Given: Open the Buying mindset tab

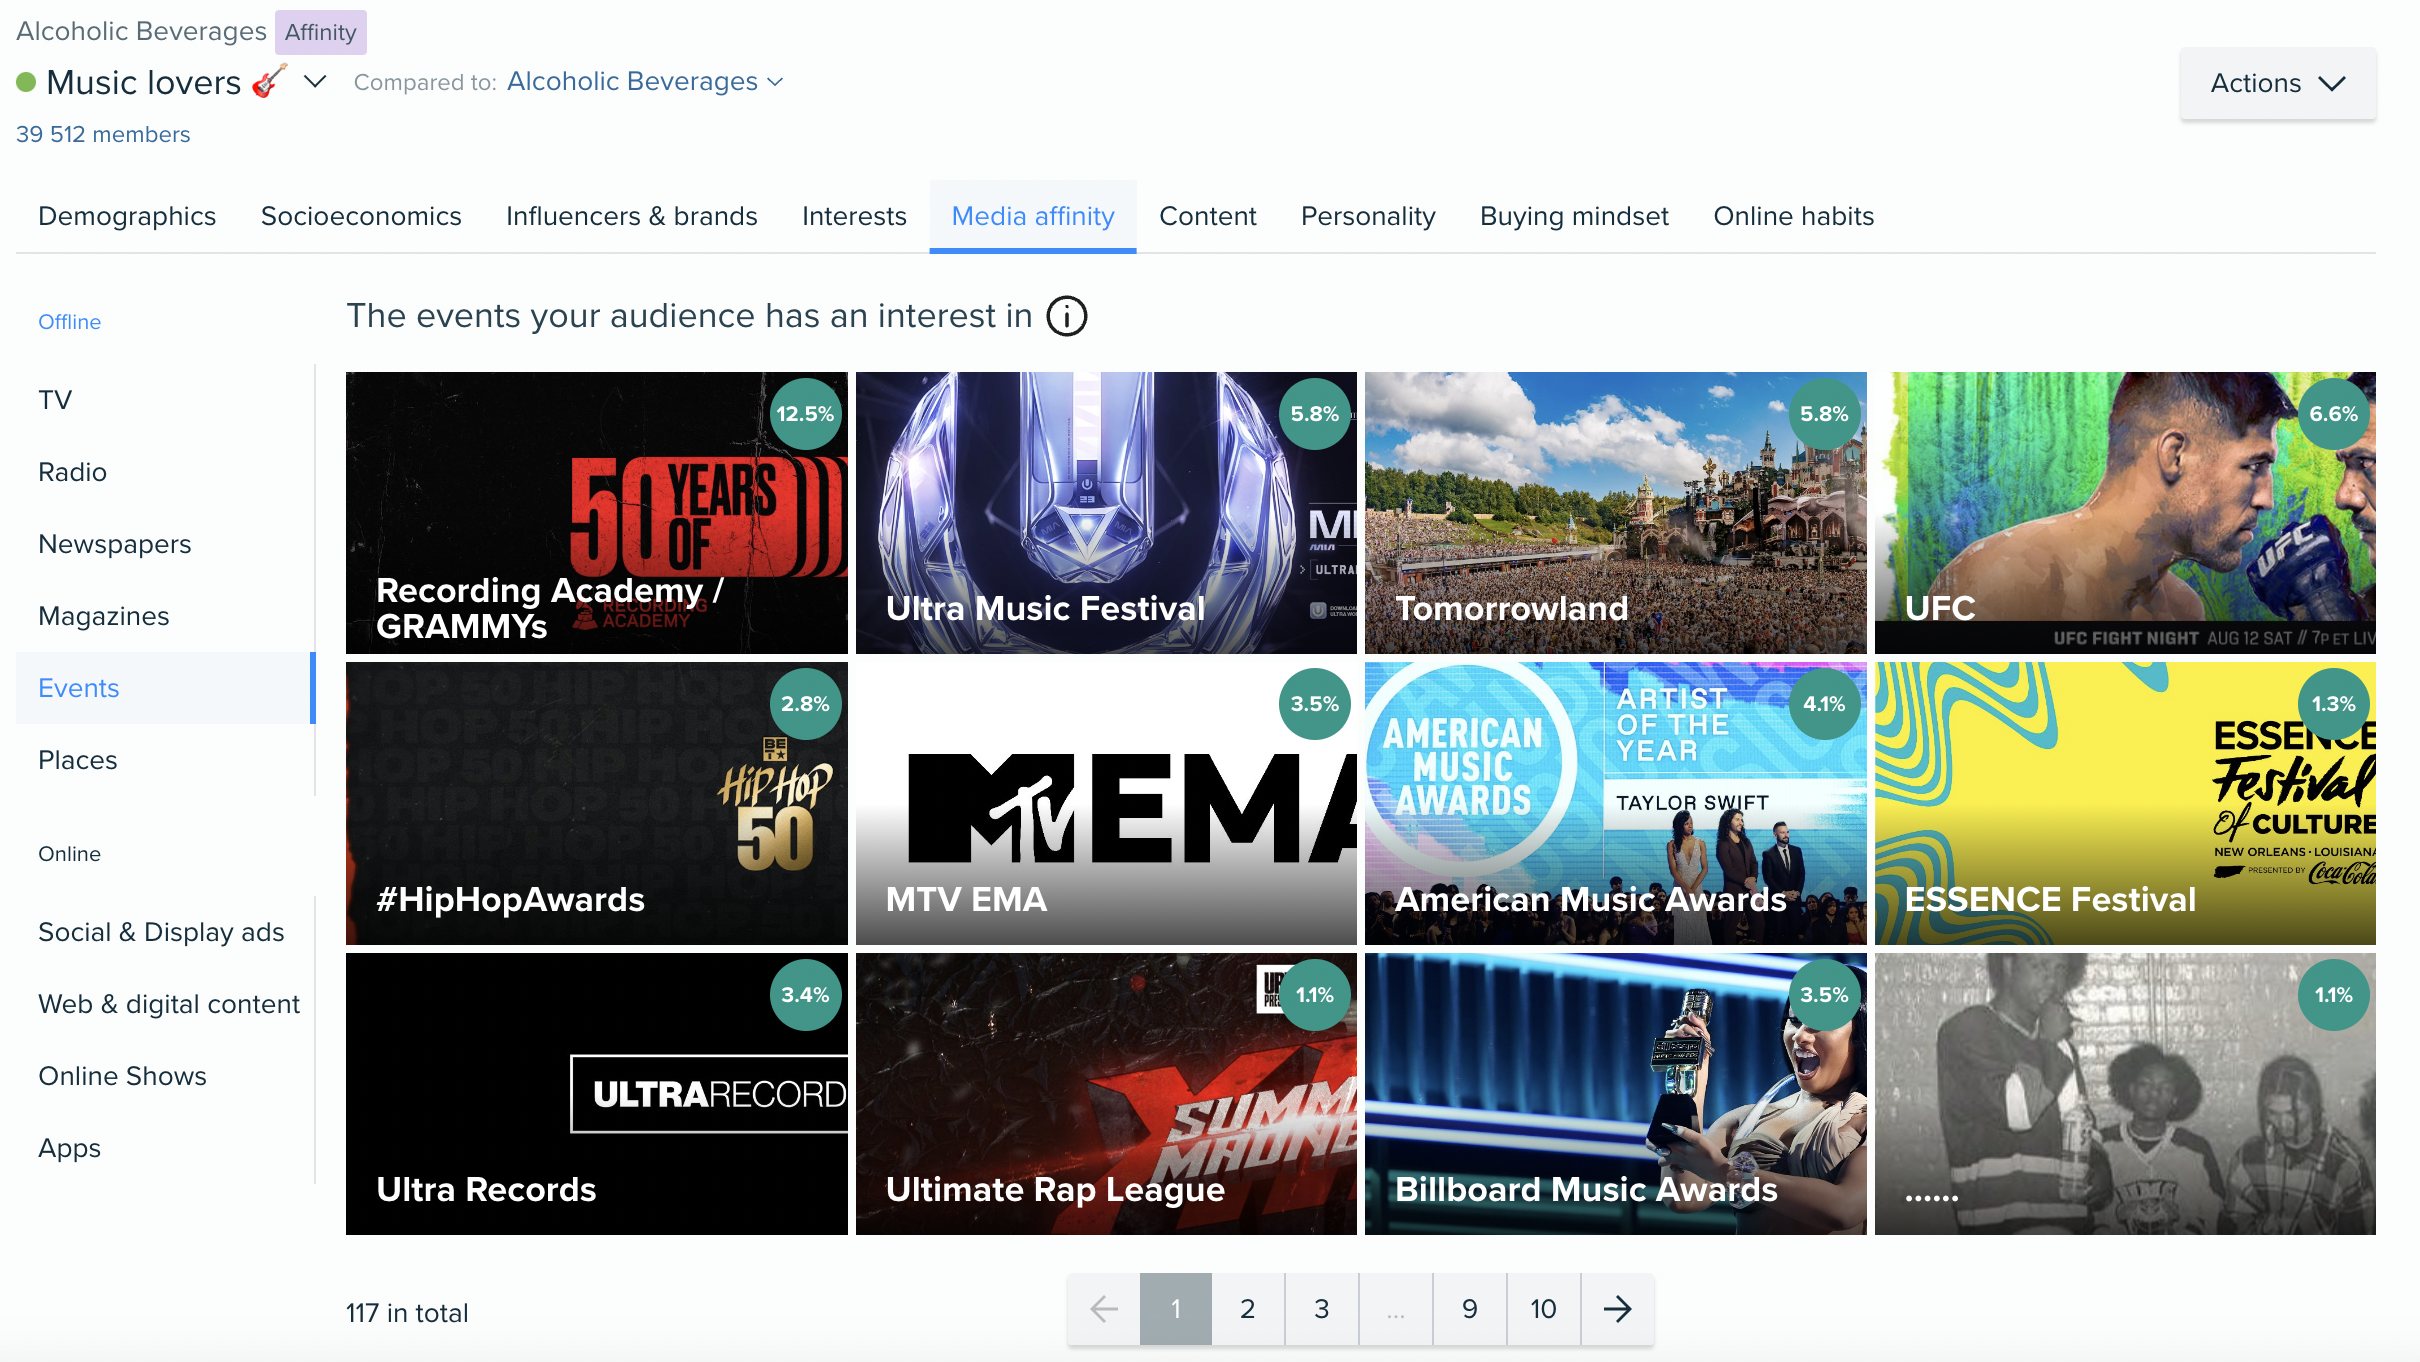Looking at the screenshot, I should pos(1574,216).
